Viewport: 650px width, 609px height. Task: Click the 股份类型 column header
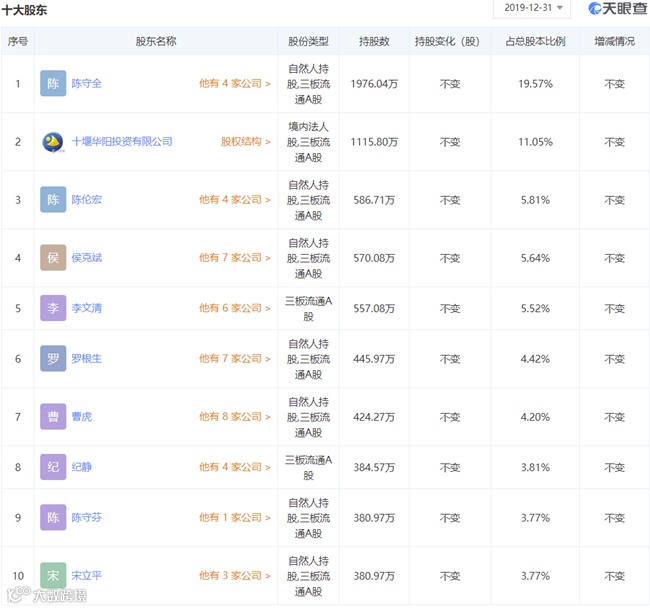point(308,41)
